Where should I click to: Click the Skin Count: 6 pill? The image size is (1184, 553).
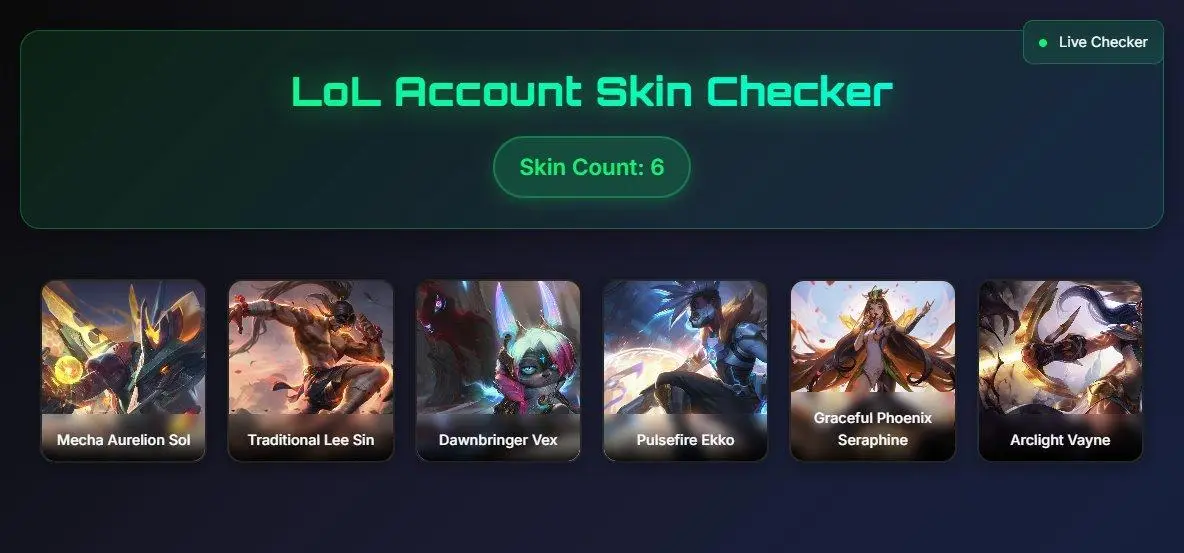point(591,167)
